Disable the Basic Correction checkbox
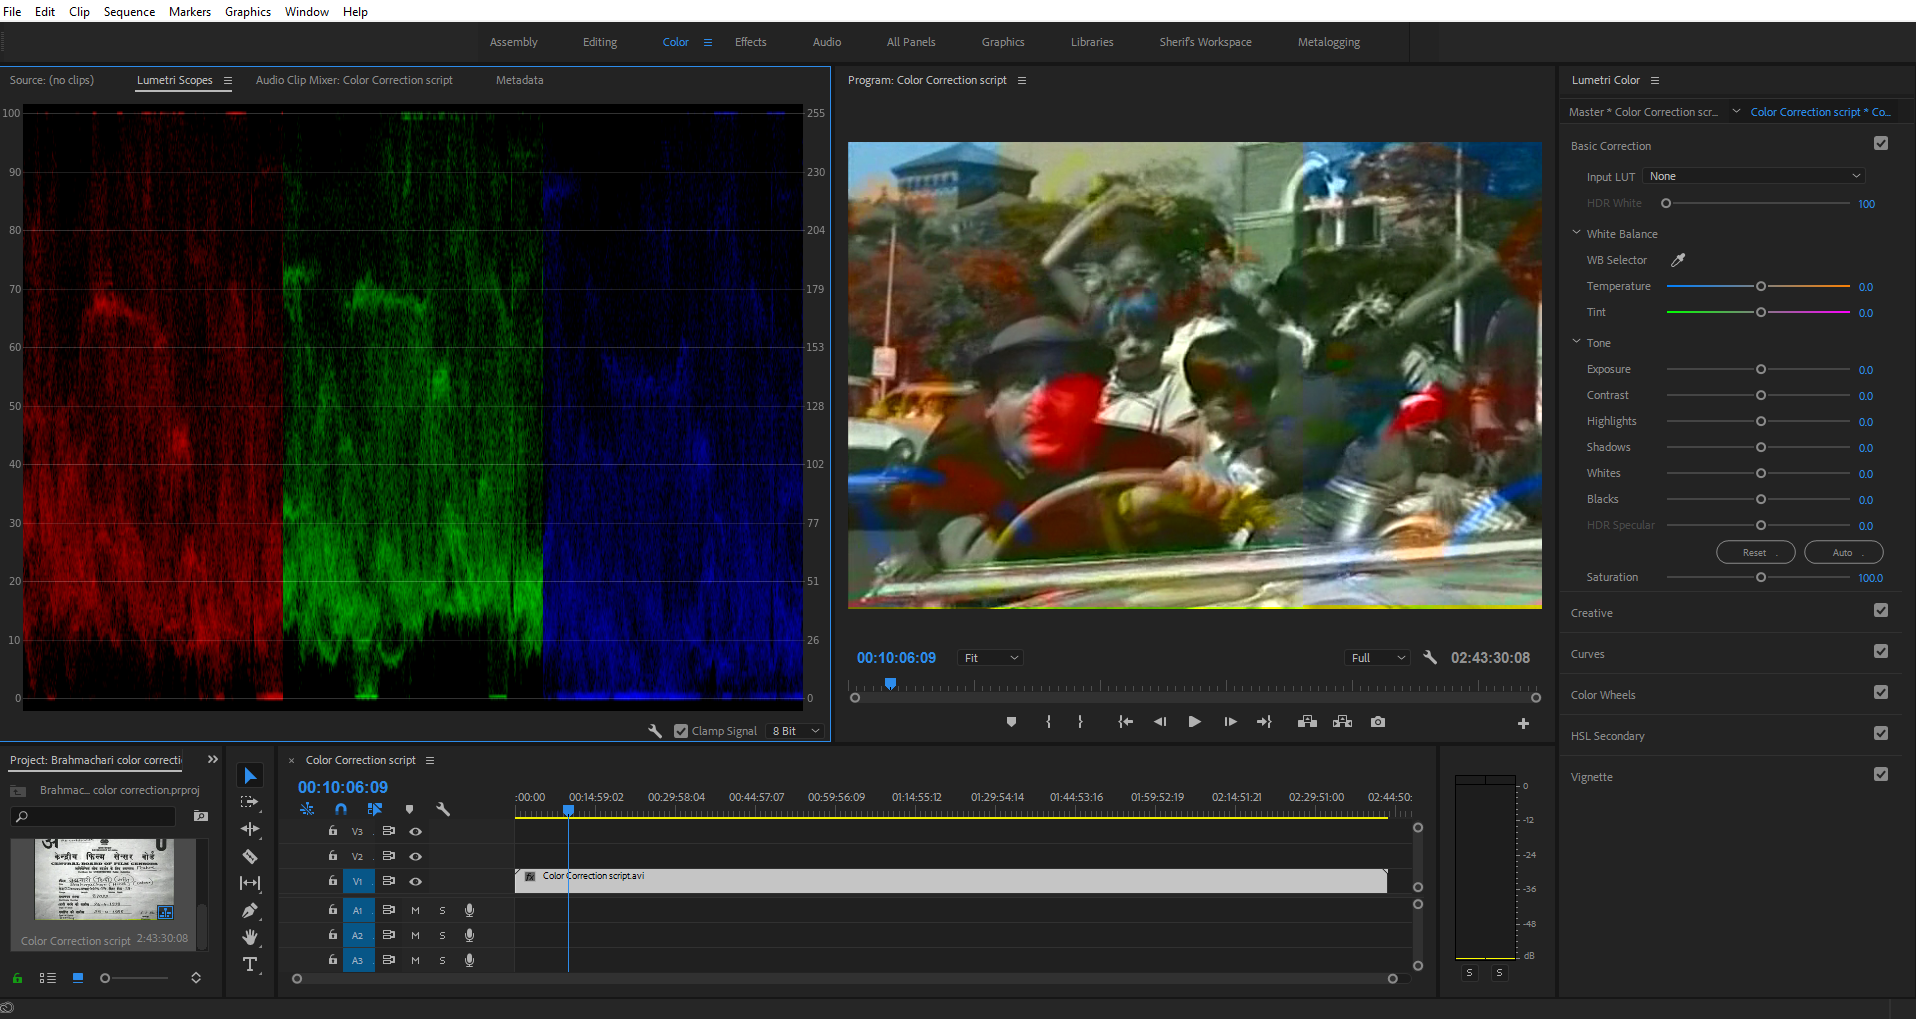This screenshot has height=1019, width=1916. [x=1880, y=144]
